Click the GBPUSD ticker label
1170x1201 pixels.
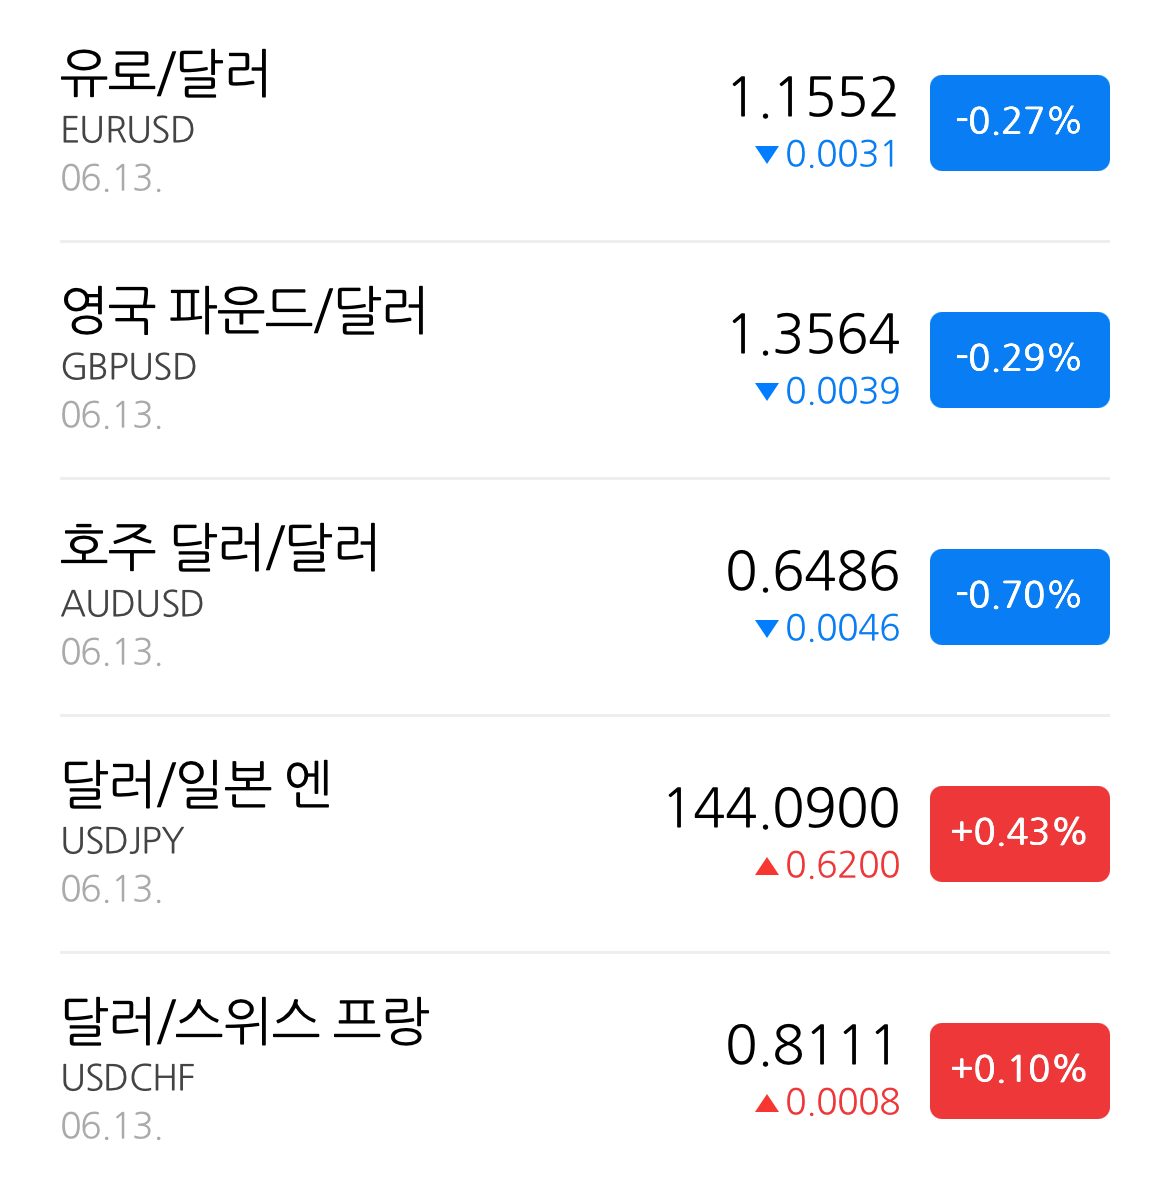[x=129, y=368]
